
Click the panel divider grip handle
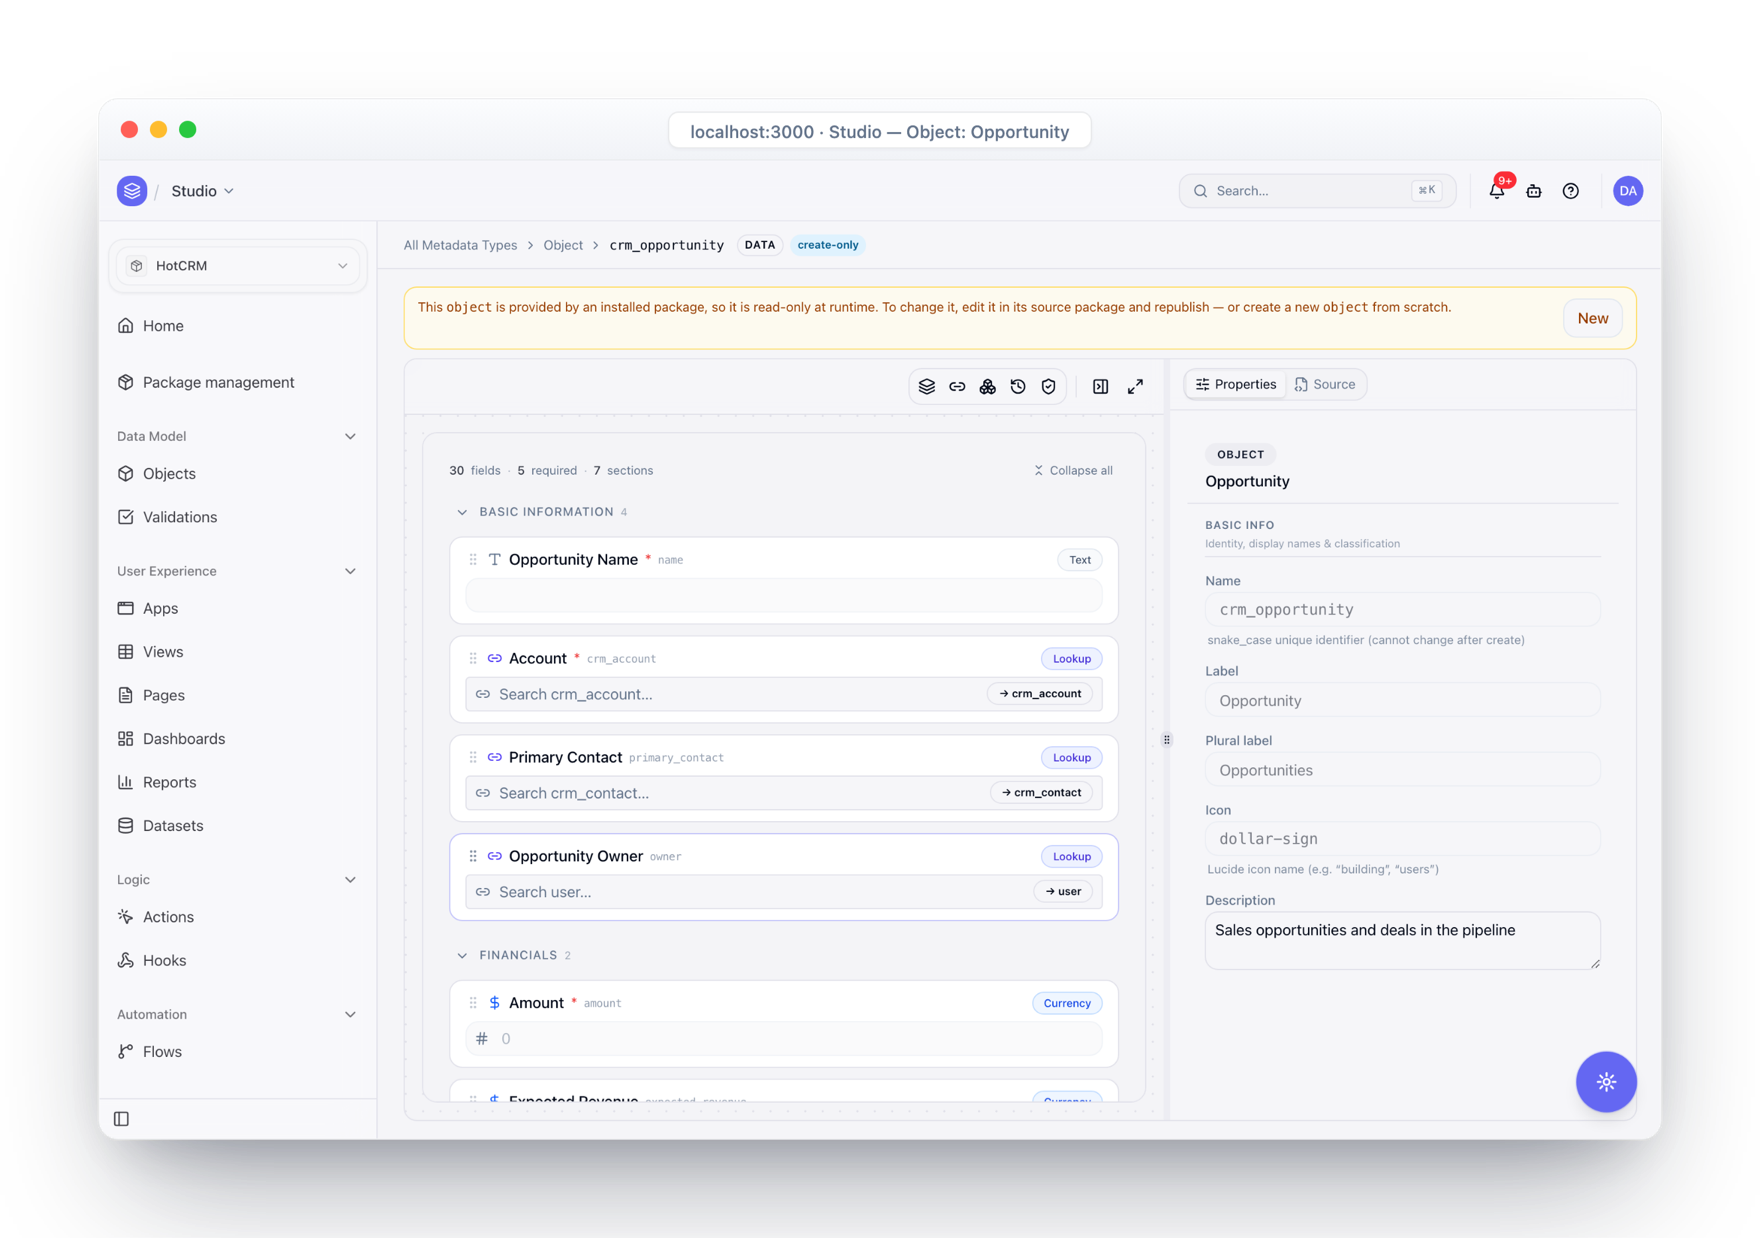point(1167,740)
